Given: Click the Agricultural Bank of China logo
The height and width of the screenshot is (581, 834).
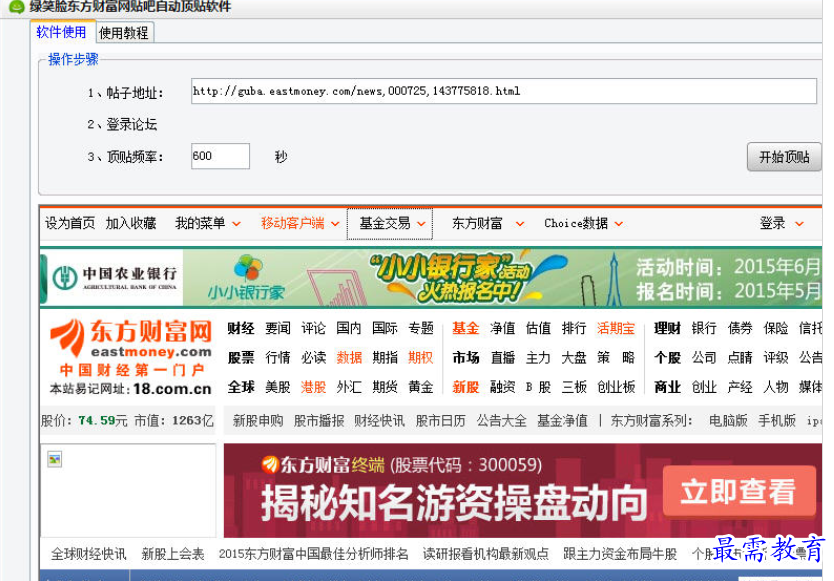Looking at the screenshot, I should [114, 278].
